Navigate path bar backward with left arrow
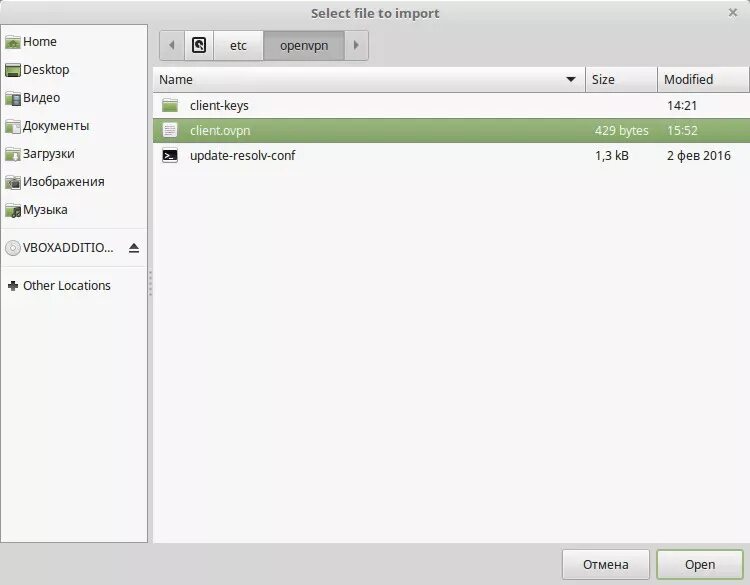 click(x=172, y=45)
